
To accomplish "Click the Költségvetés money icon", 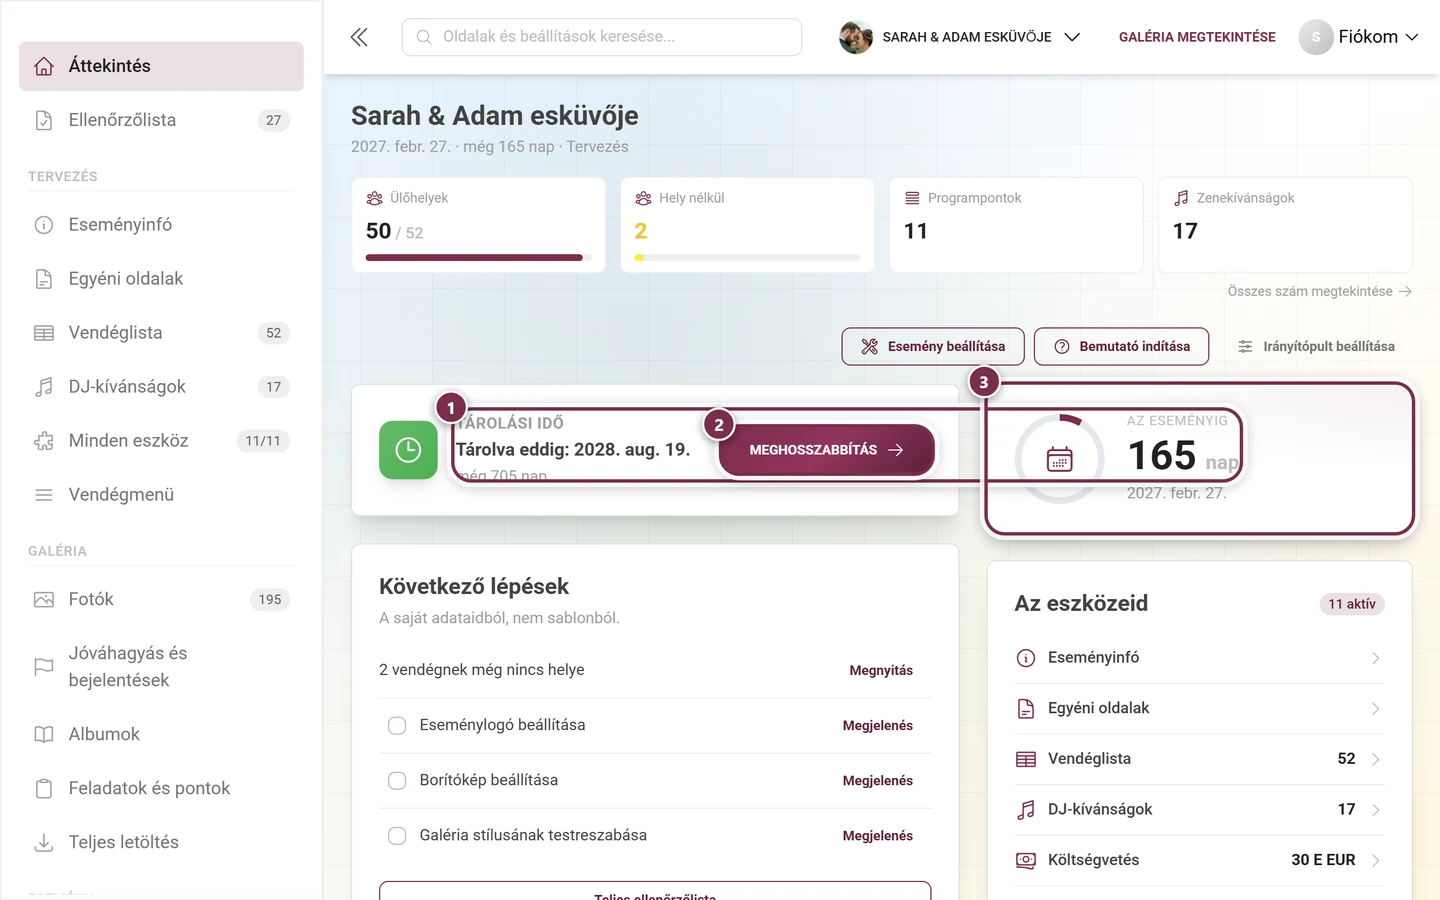I will (1026, 860).
